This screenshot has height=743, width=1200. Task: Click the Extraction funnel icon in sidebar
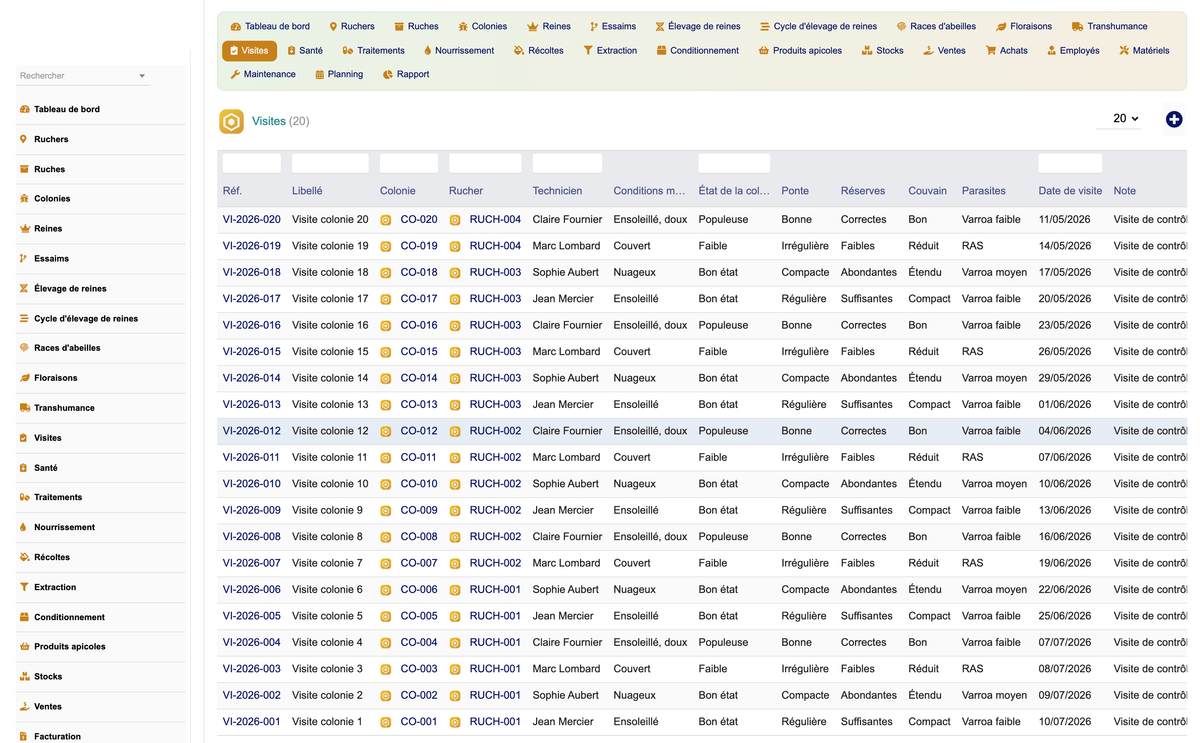coord(24,587)
